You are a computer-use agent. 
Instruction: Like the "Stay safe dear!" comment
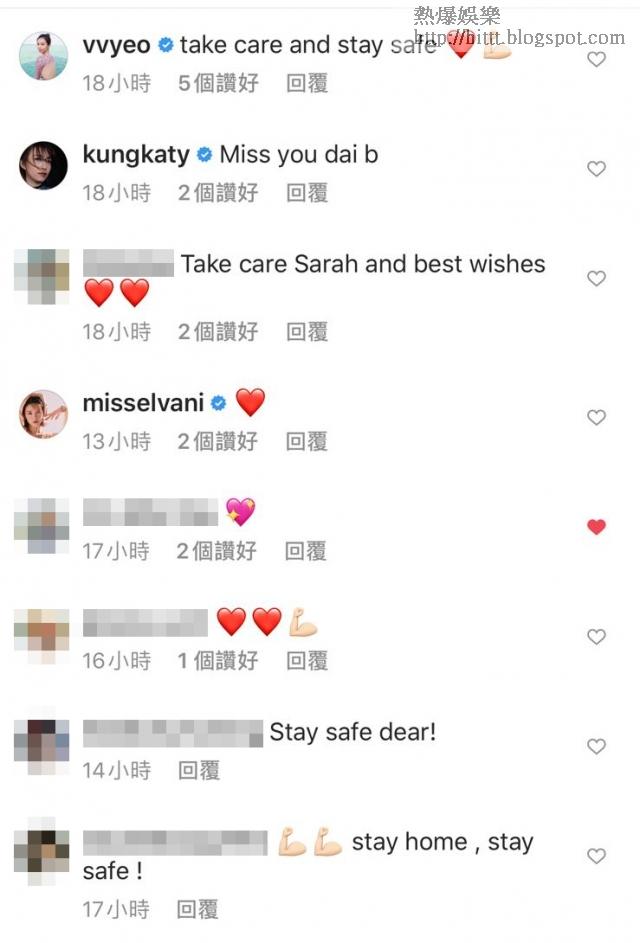click(x=596, y=746)
